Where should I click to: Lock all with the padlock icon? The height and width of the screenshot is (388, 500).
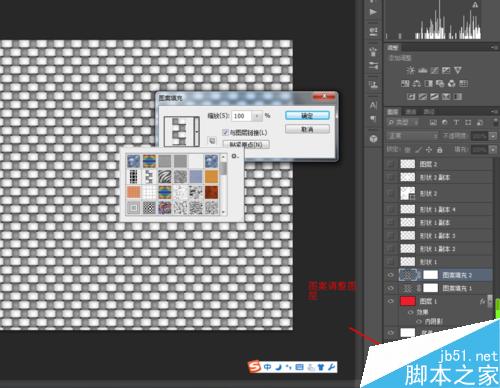440,150
